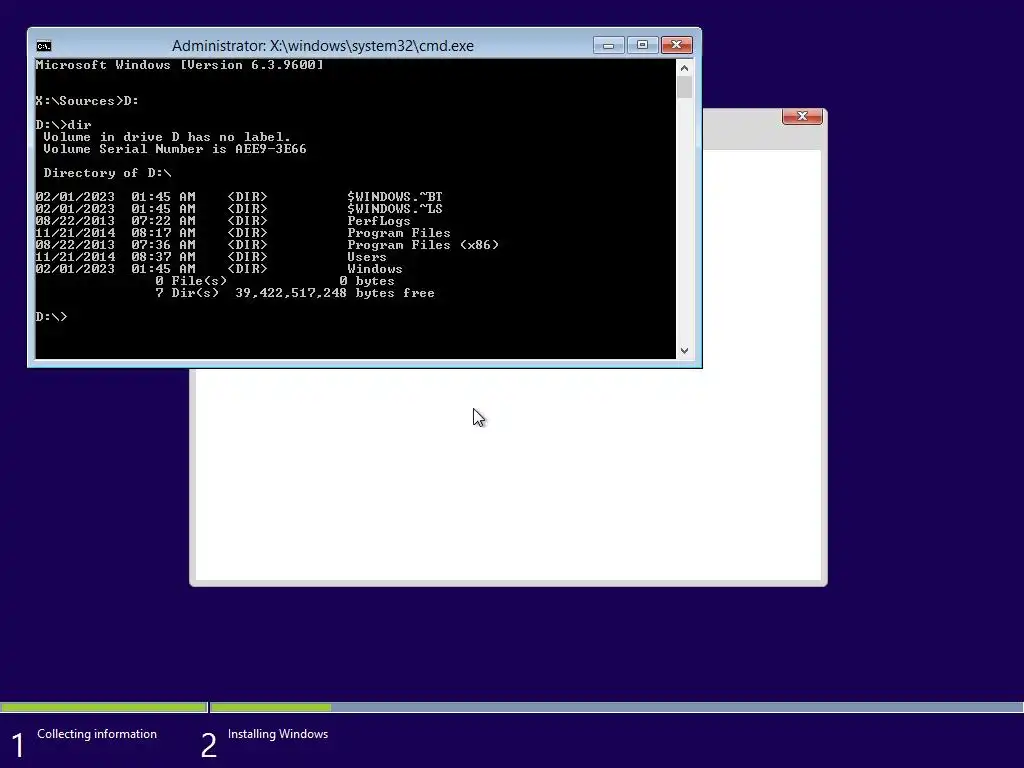Click the 'Installing Windows' step label
Image resolution: width=1024 pixels, height=768 pixels.
click(278, 734)
